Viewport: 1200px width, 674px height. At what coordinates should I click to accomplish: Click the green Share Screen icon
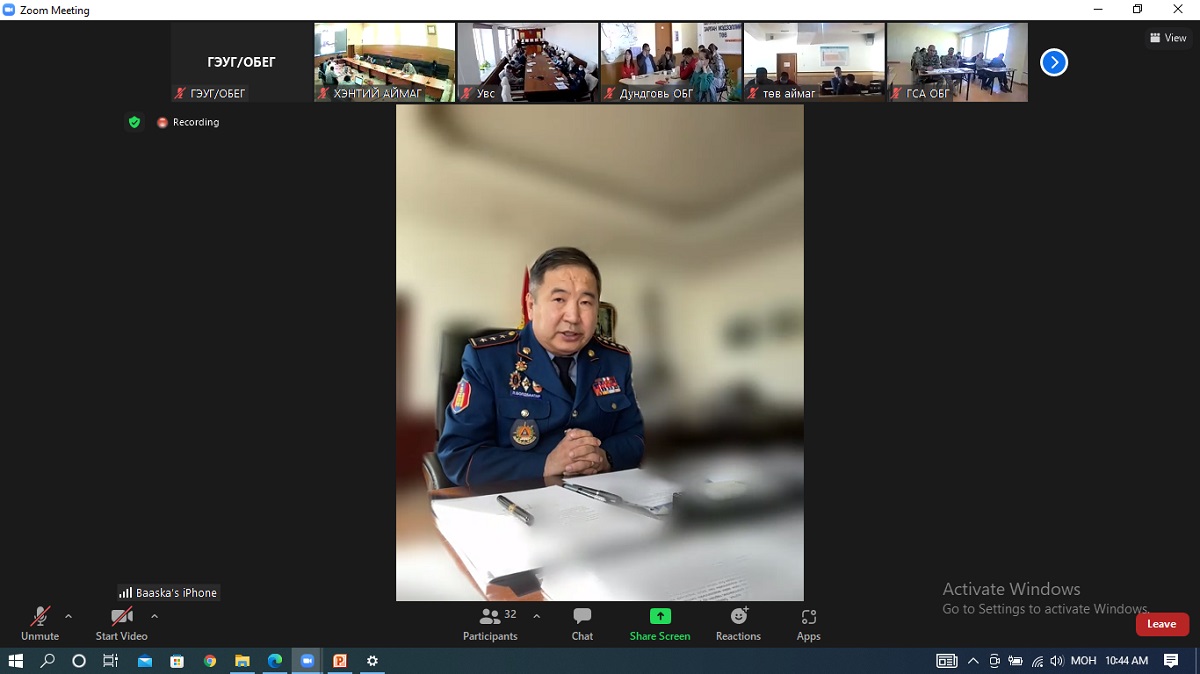point(660,617)
